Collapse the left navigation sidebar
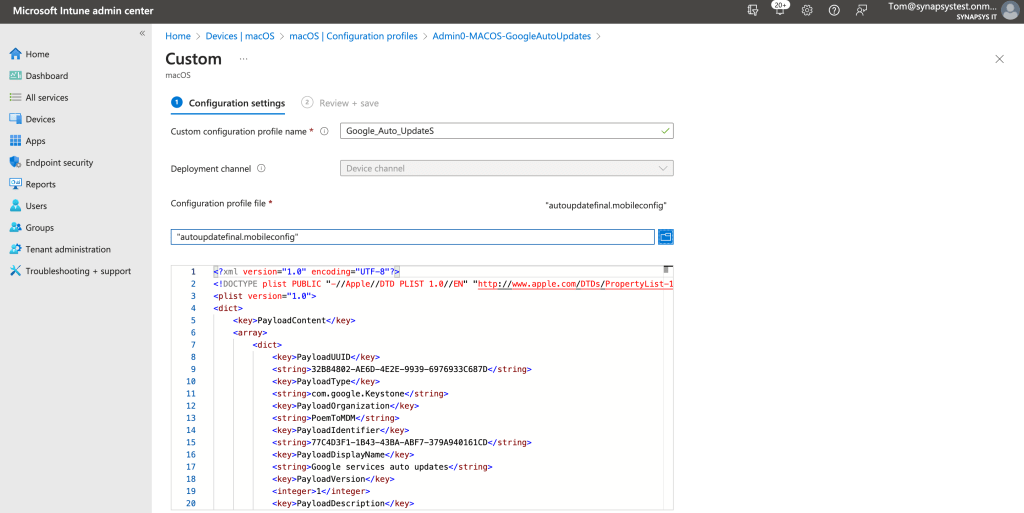The width and height of the screenshot is (1024, 513). pos(142,34)
